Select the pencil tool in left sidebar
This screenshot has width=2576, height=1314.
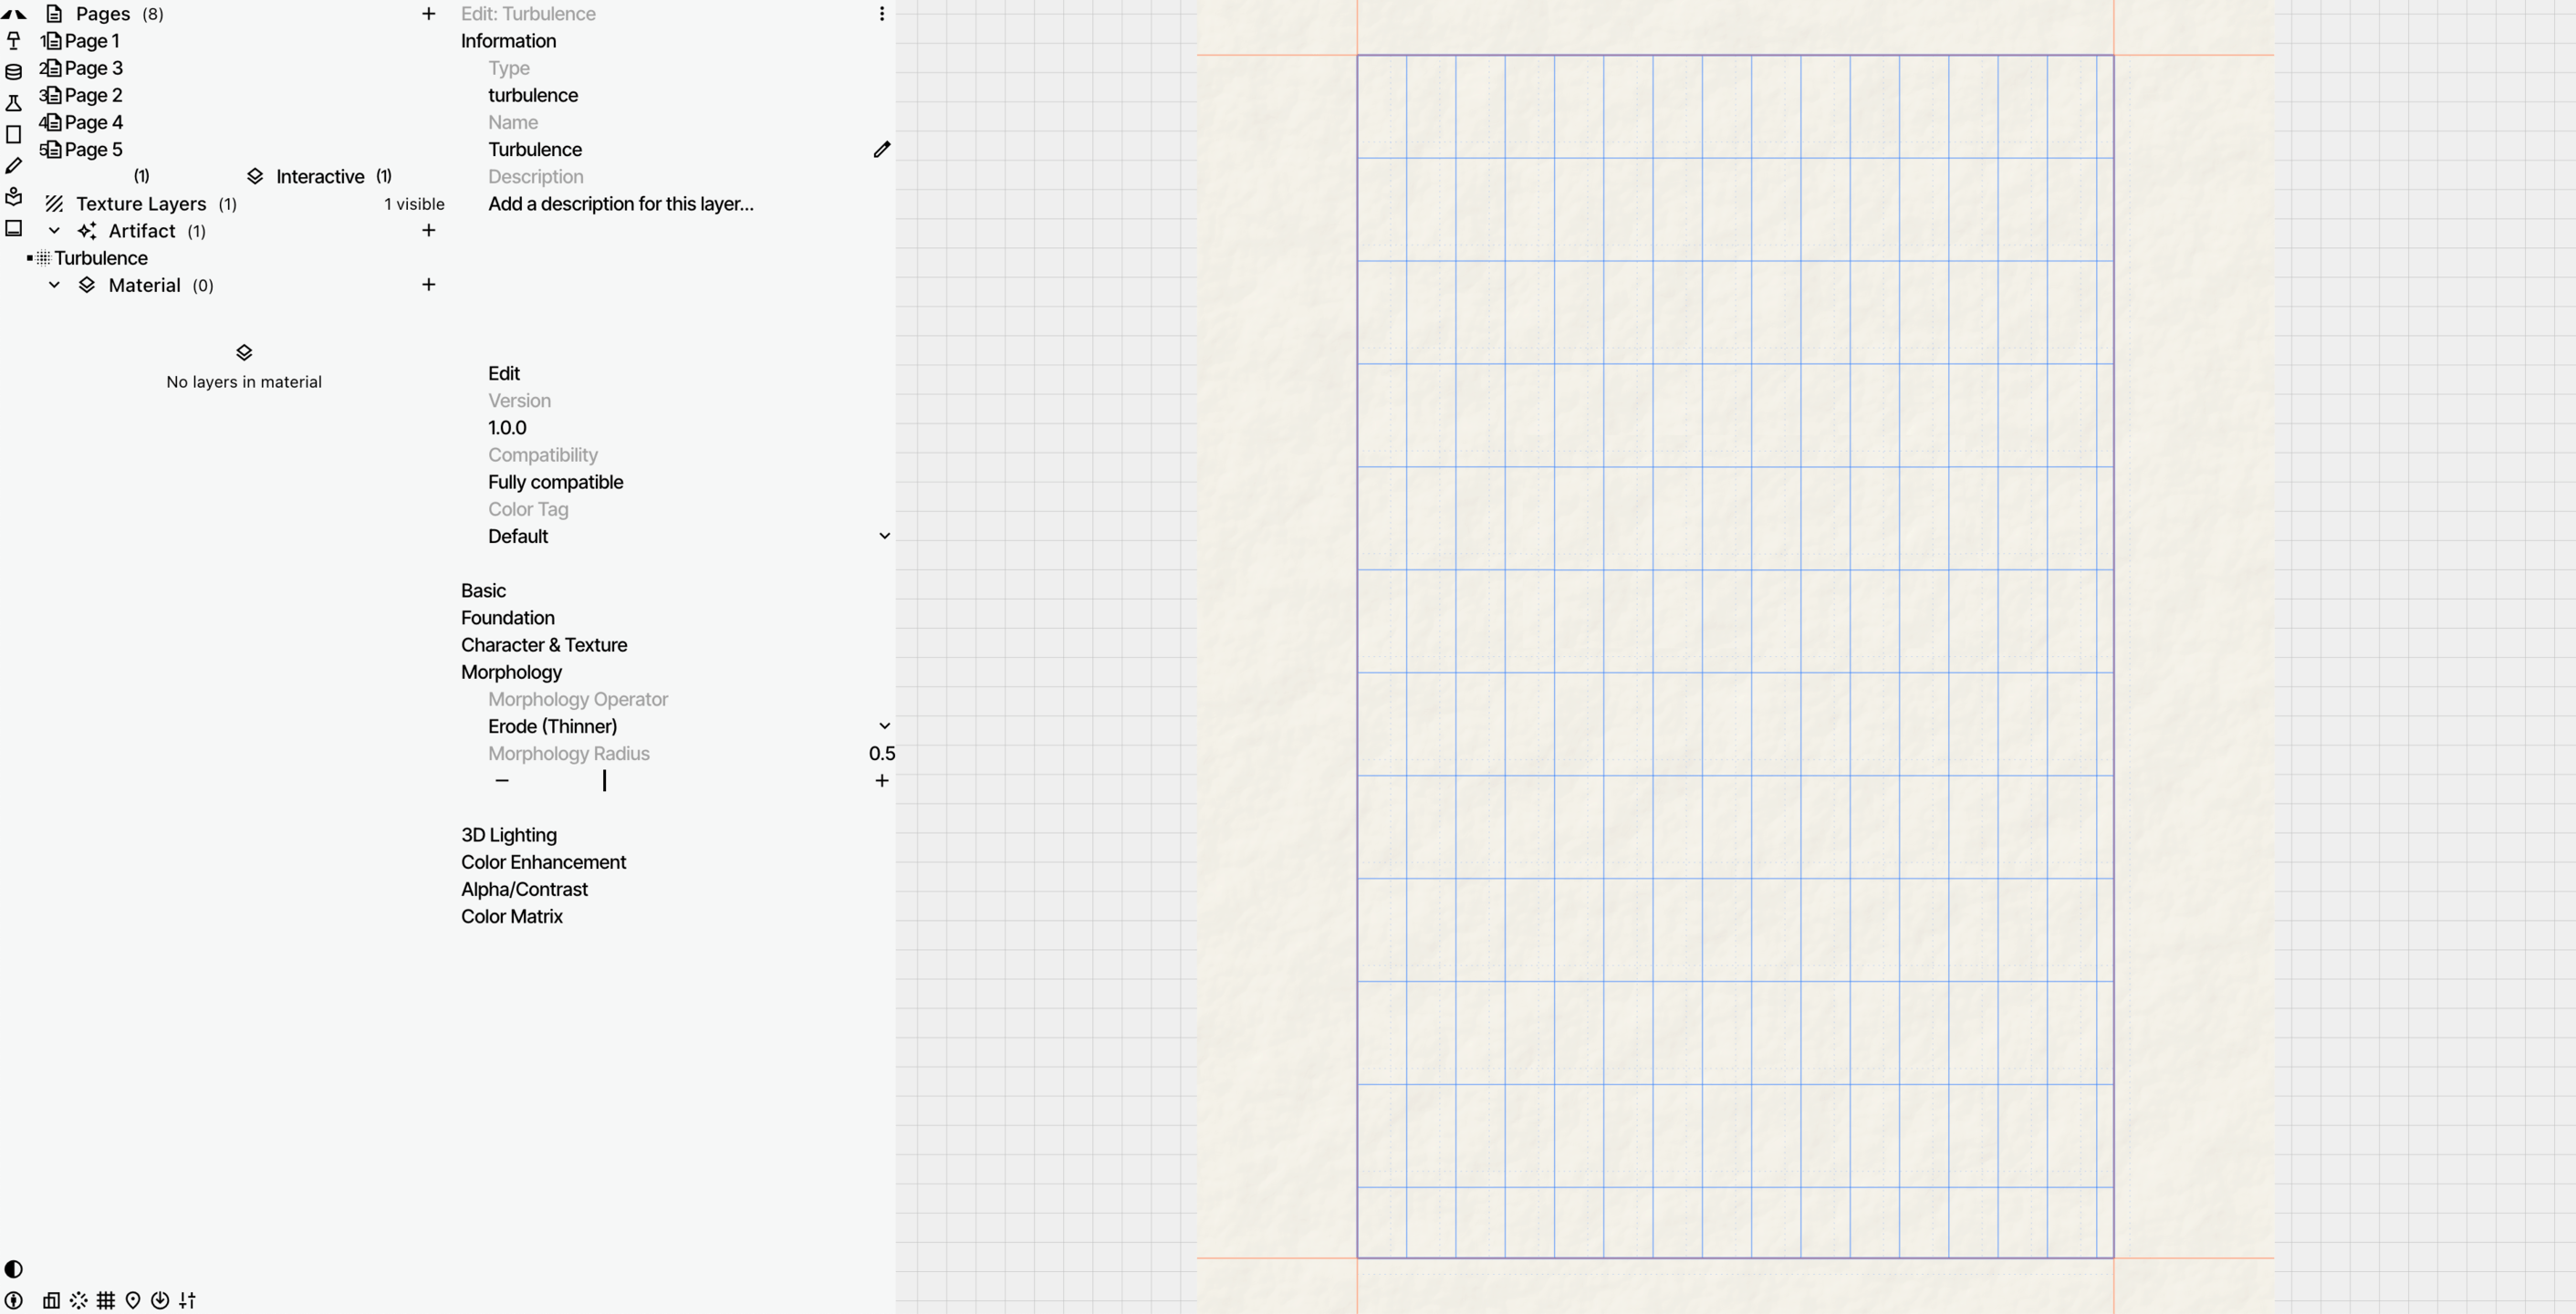click(x=14, y=166)
